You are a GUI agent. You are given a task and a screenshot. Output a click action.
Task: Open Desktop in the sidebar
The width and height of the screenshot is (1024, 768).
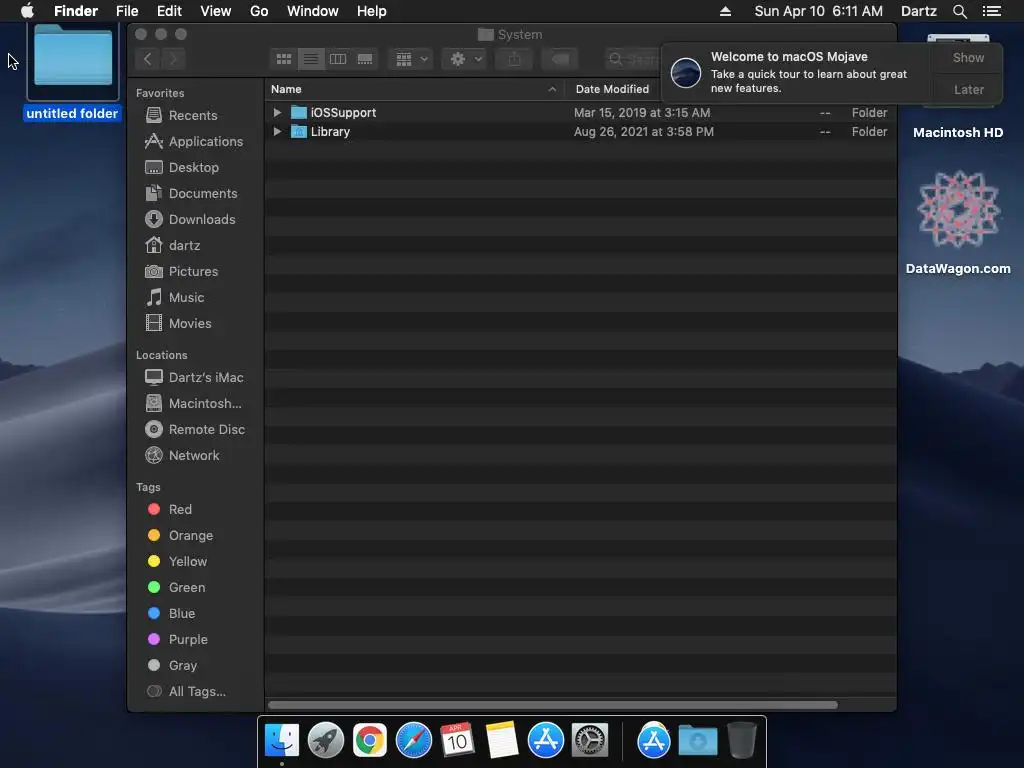point(194,167)
